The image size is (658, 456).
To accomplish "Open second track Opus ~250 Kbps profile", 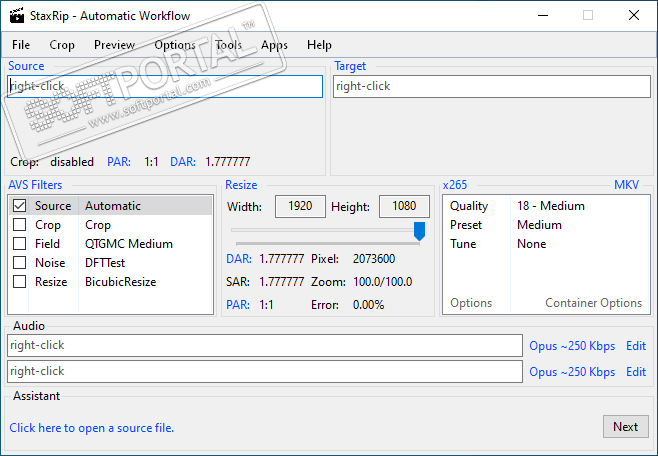I will click(x=572, y=372).
